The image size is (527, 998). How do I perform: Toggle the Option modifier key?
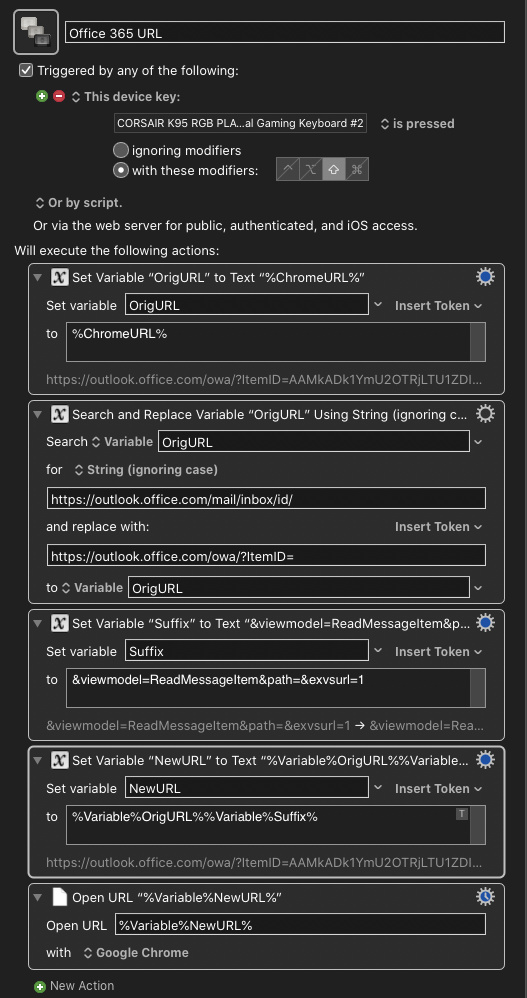click(311, 169)
